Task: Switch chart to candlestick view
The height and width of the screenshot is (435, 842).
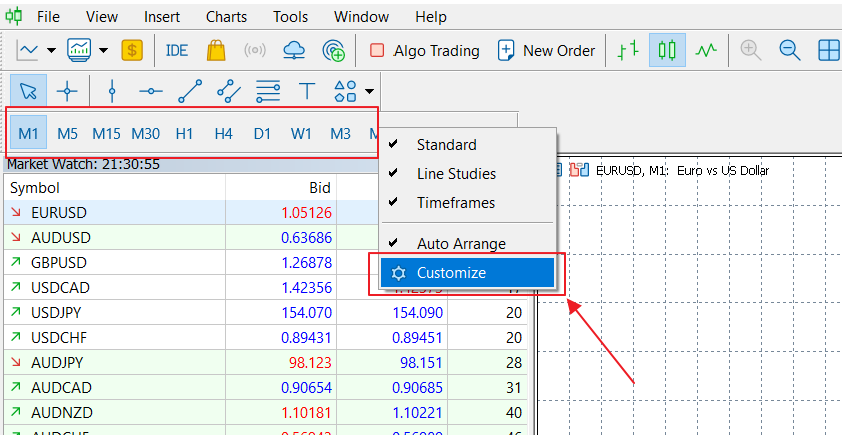Action: click(x=667, y=50)
